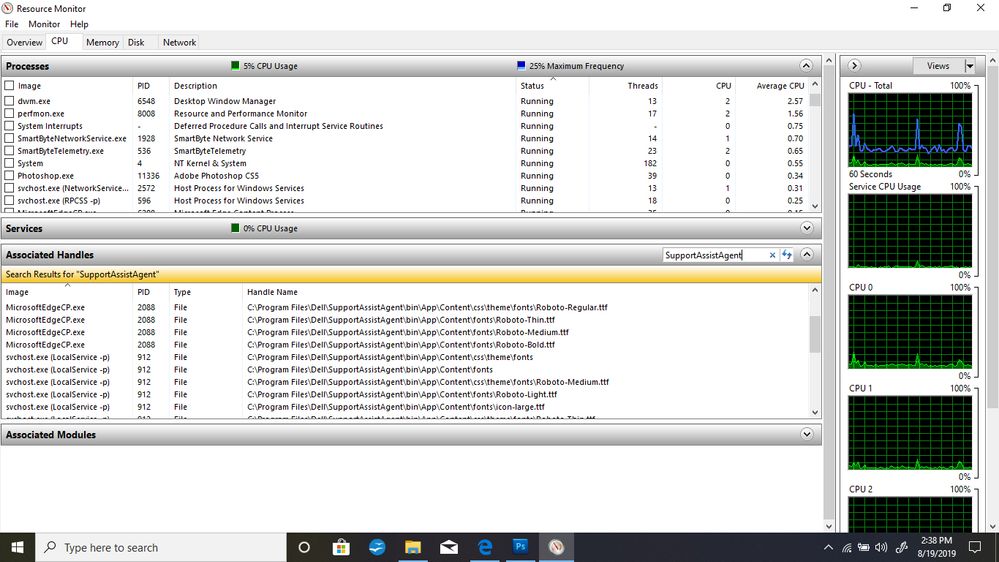Toggle the select-all Image header checkbox
This screenshot has width=999, height=562.
coord(10,86)
